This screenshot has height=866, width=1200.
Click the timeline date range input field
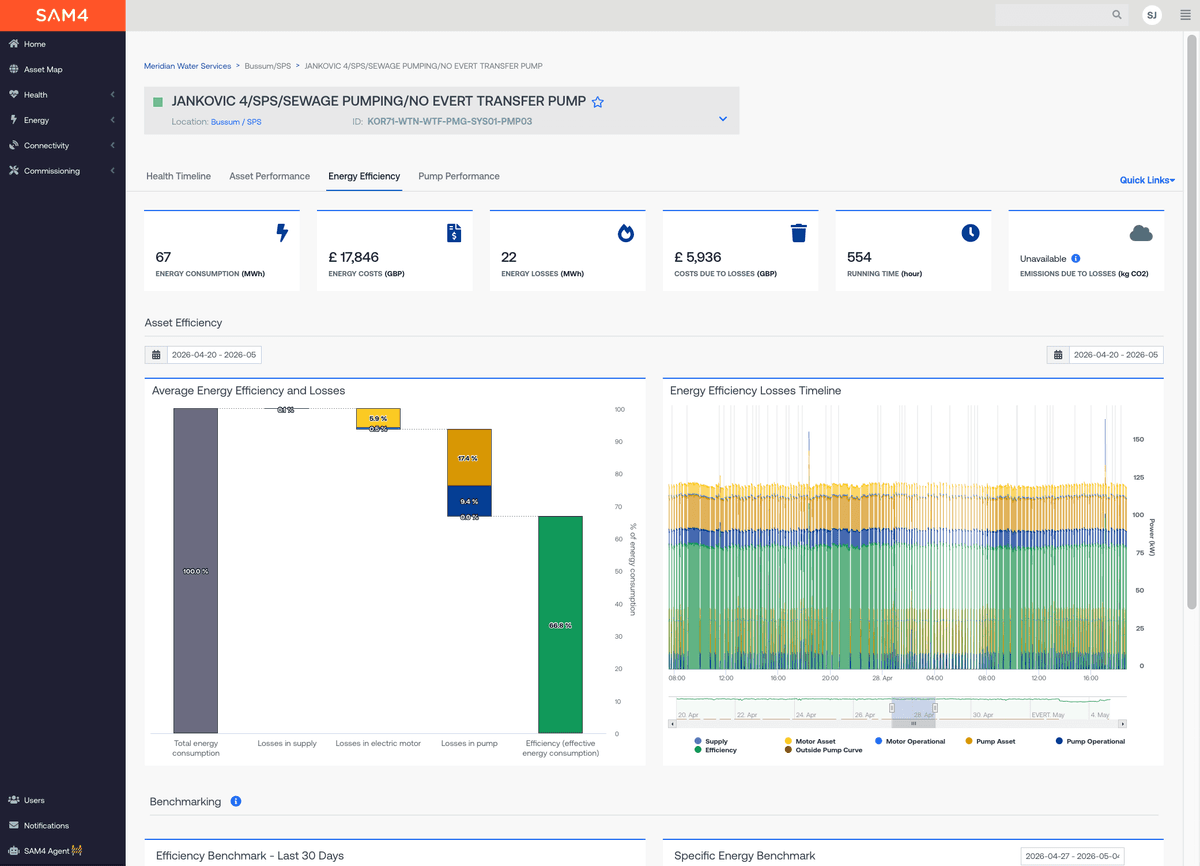point(1116,355)
